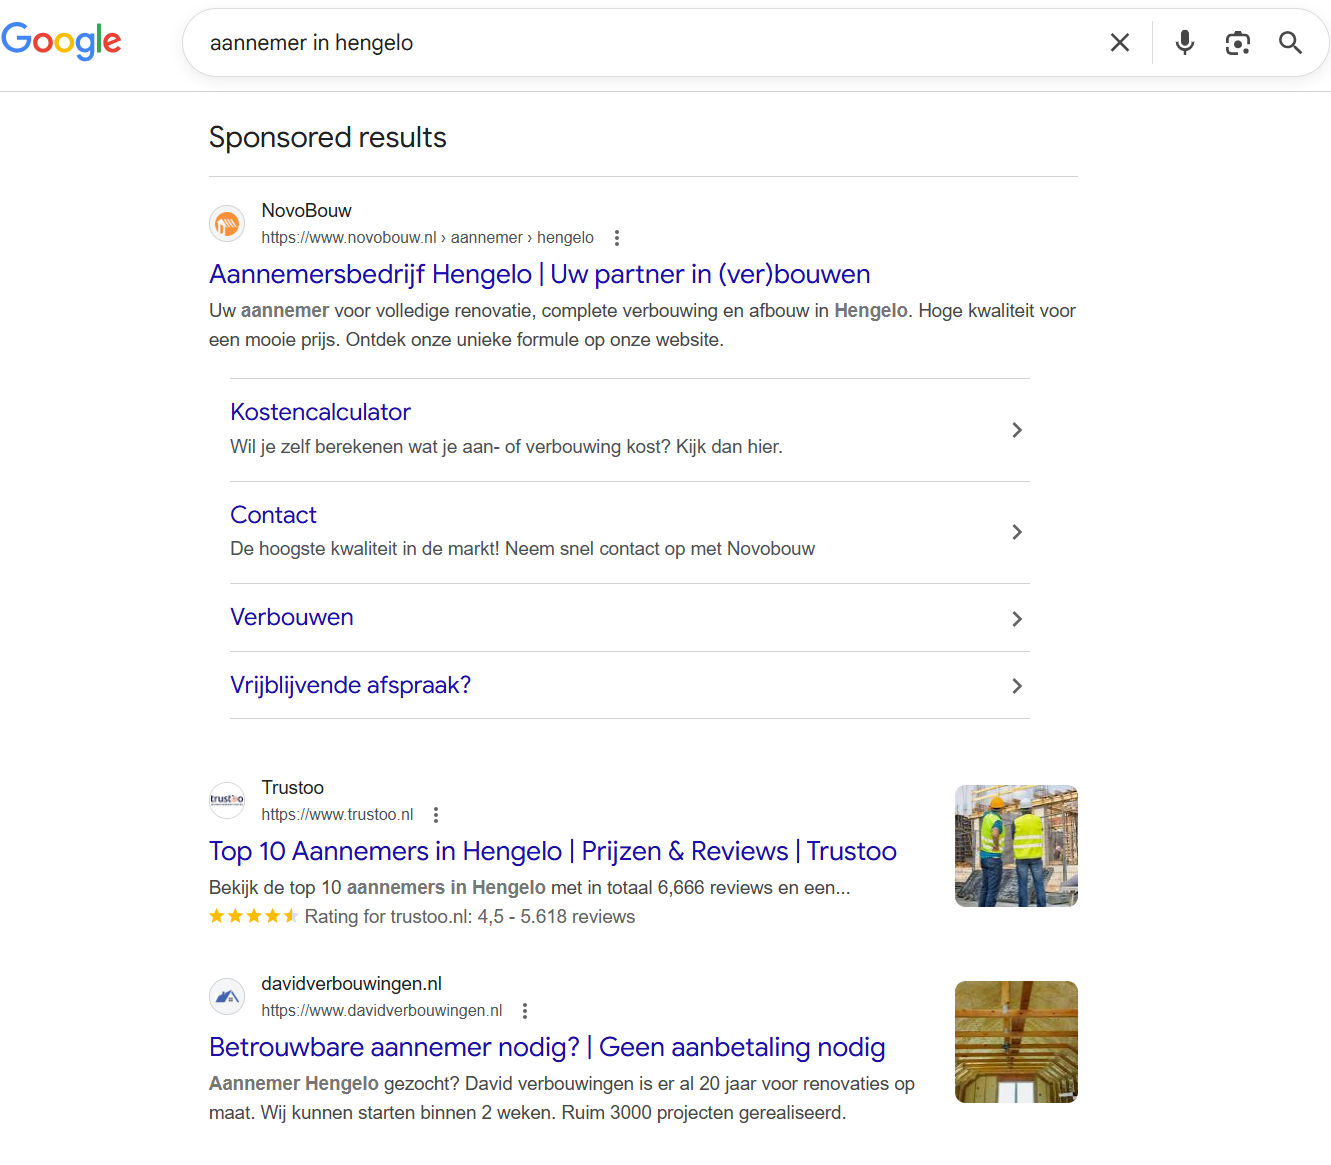1331x1165 pixels.
Task: Open the 'Aannemersbedrijf Hengelo | Uw partner in (ver)bouwen' result
Action: tap(540, 274)
